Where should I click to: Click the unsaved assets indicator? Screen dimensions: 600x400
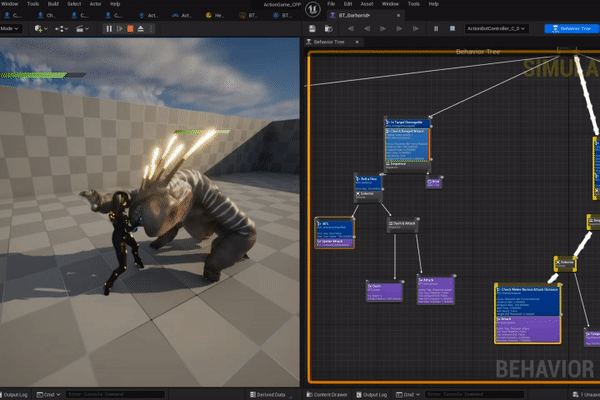586,395
